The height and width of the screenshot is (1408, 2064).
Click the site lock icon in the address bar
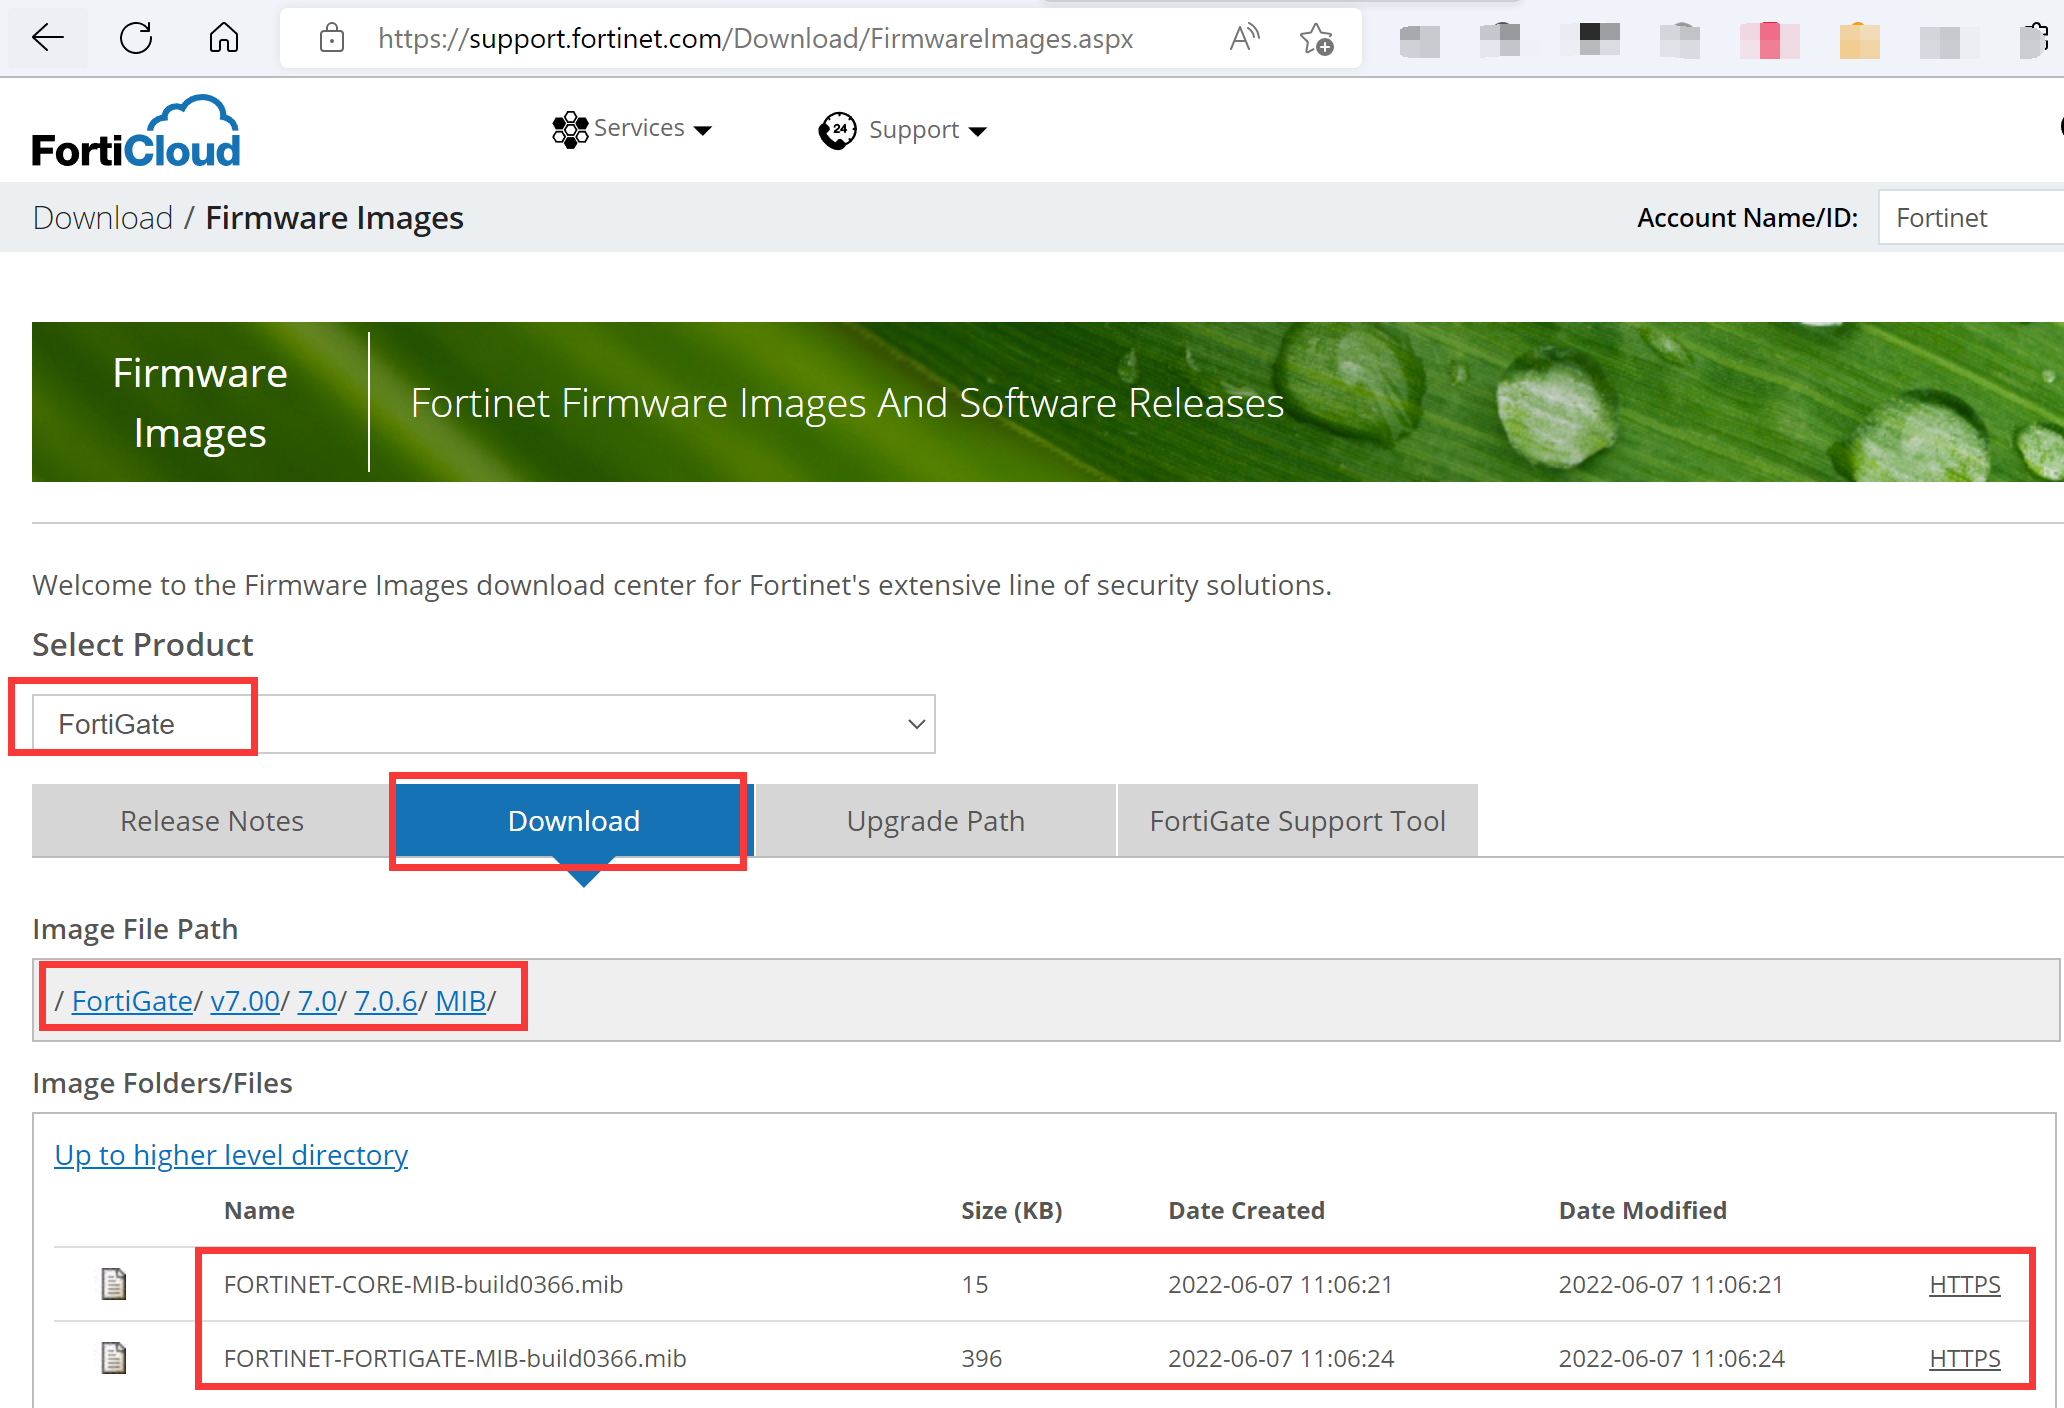(x=332, y=38)
